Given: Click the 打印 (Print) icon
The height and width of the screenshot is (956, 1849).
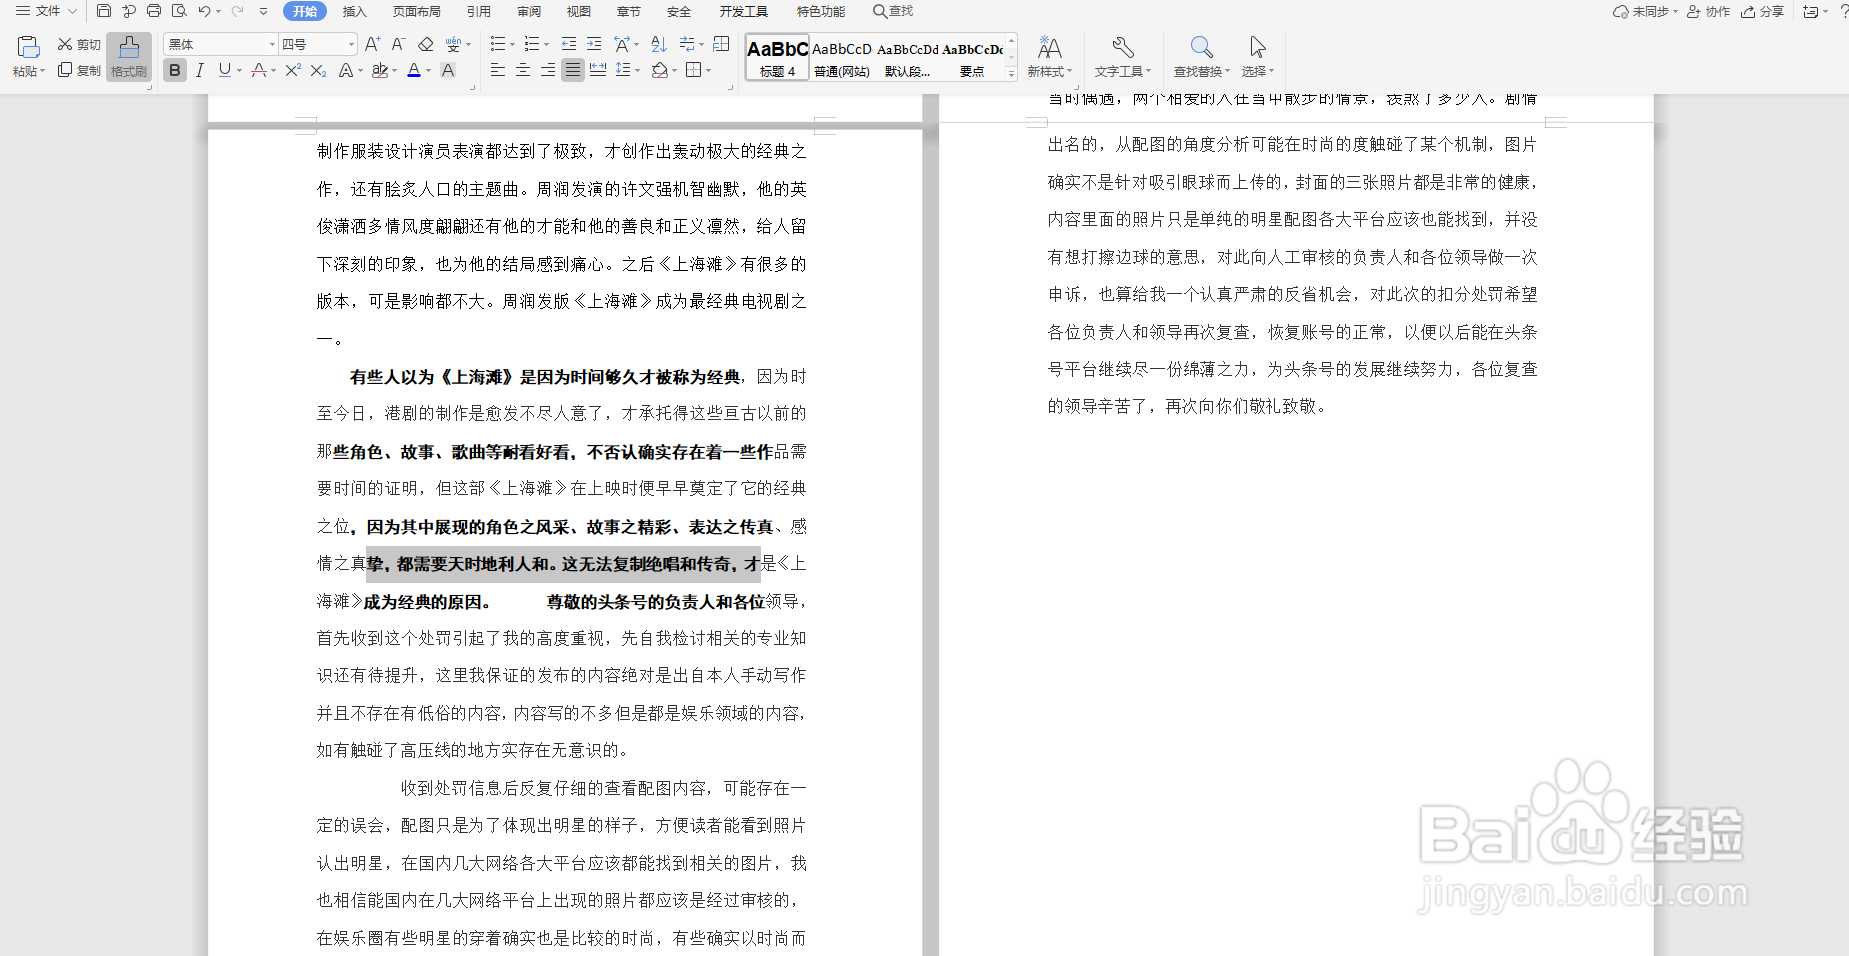Looking at the screenshot, I should 153,11.
